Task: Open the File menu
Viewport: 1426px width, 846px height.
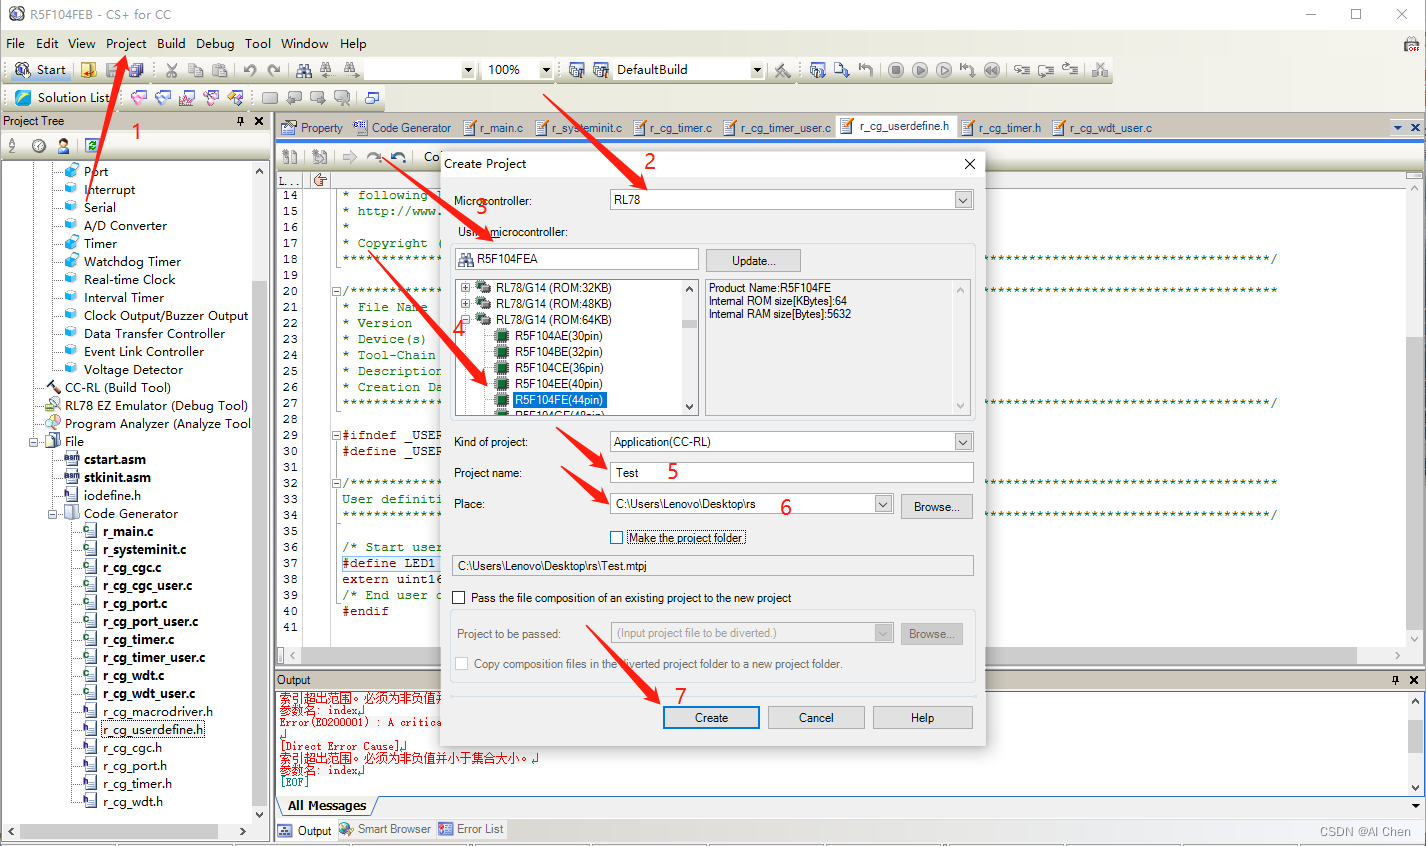Action: (x=15, y=44)
